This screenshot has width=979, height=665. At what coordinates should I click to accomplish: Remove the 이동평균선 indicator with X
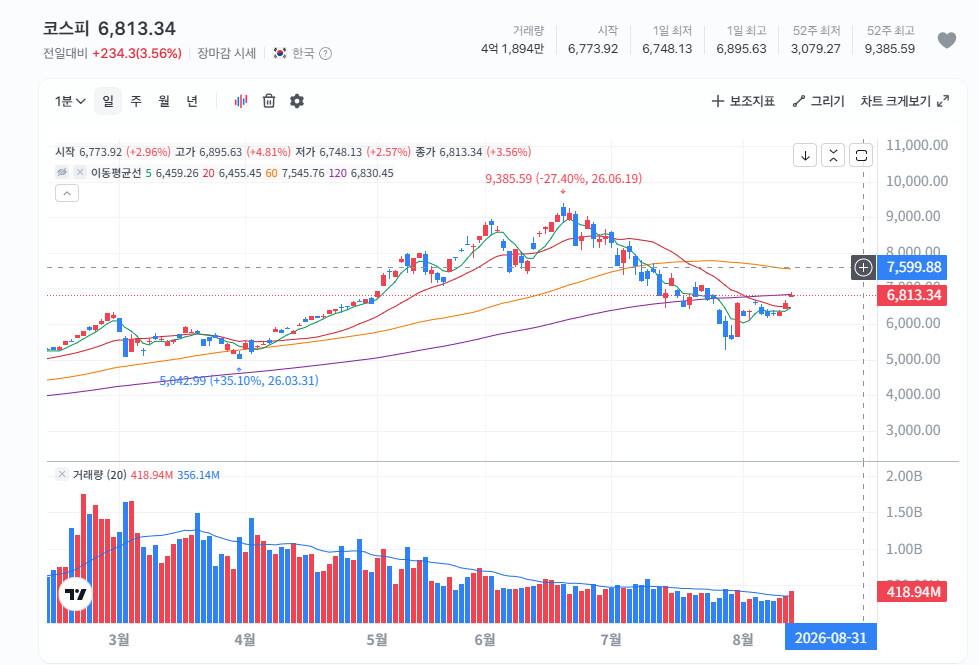[x=80, y=172]
